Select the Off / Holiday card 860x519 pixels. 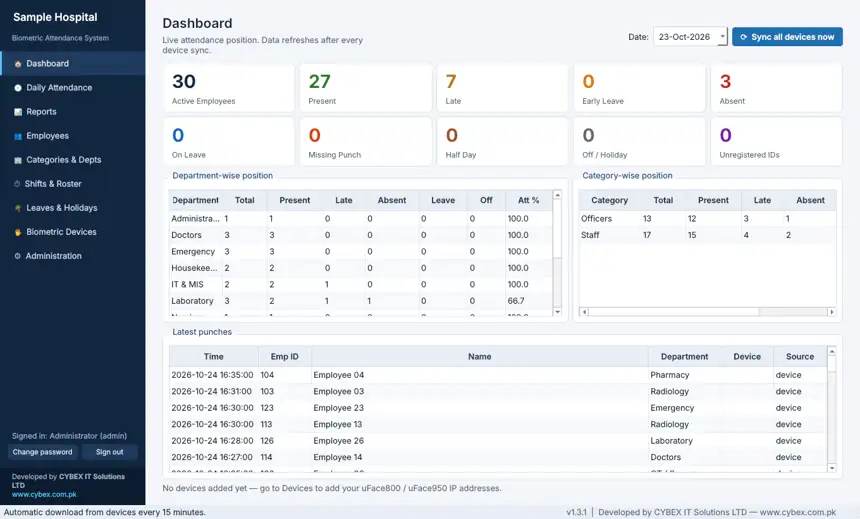pyautogui.click(x=640, y=142)
